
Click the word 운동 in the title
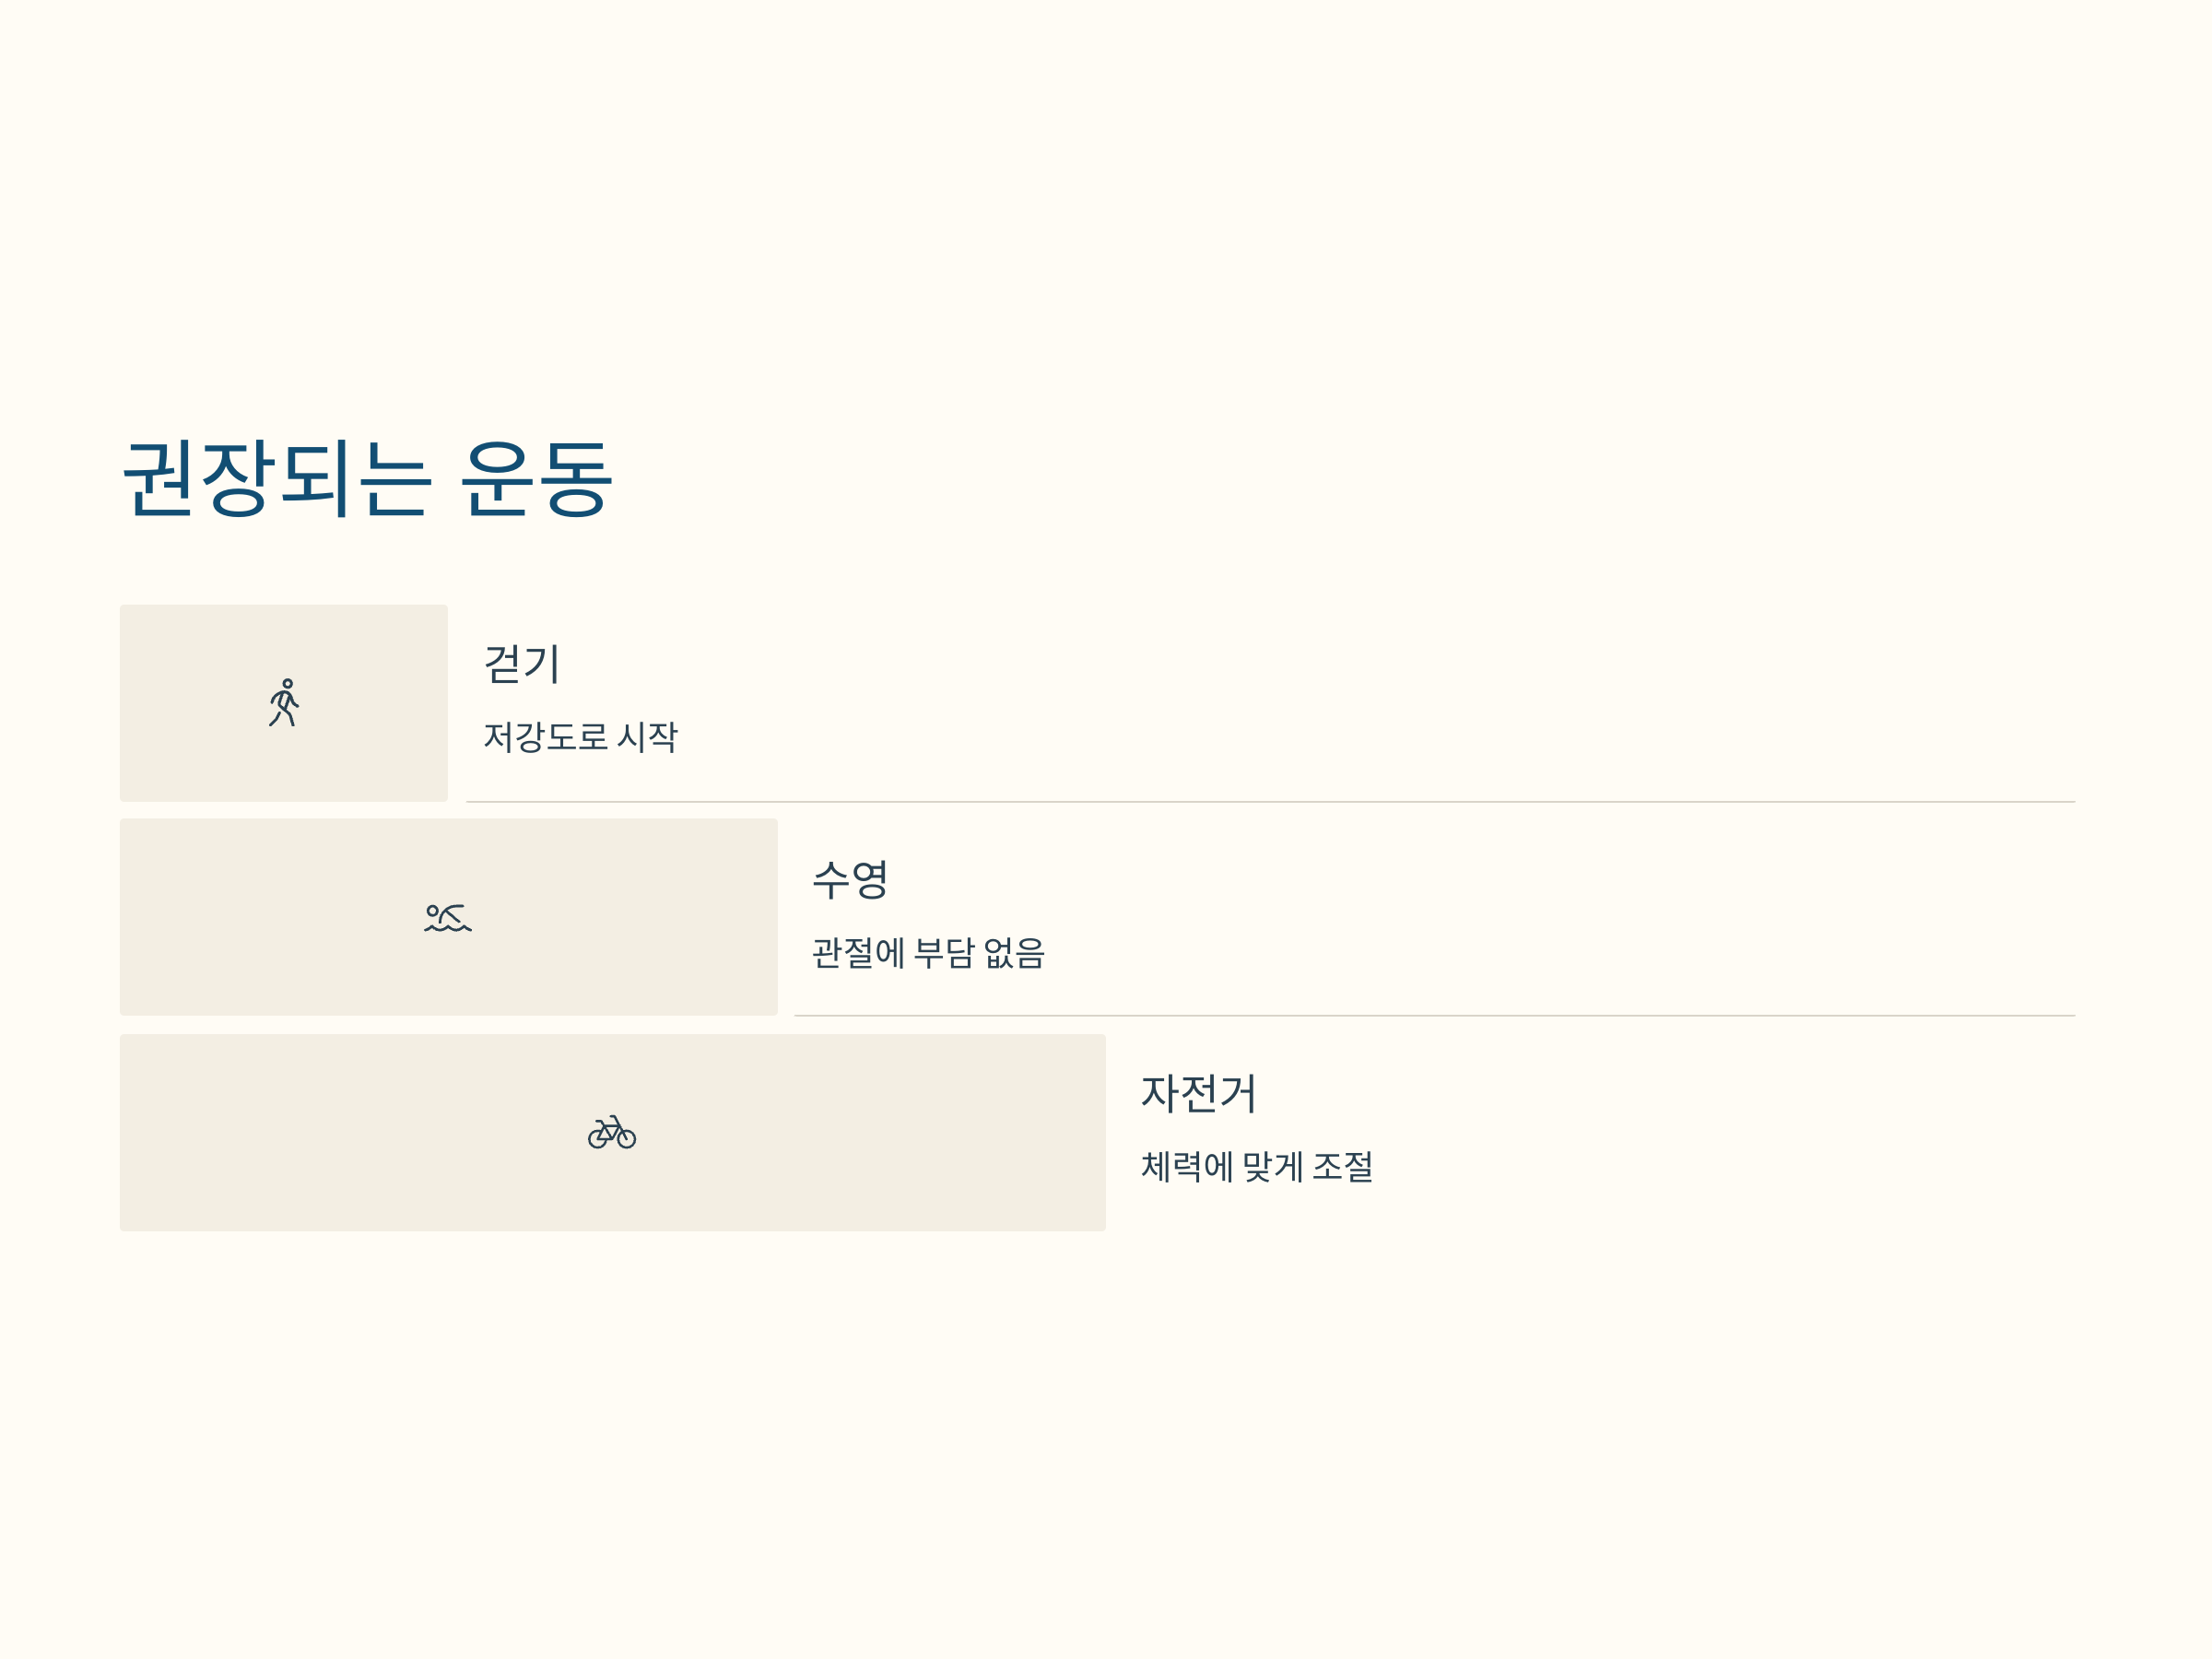pos(536,479)
